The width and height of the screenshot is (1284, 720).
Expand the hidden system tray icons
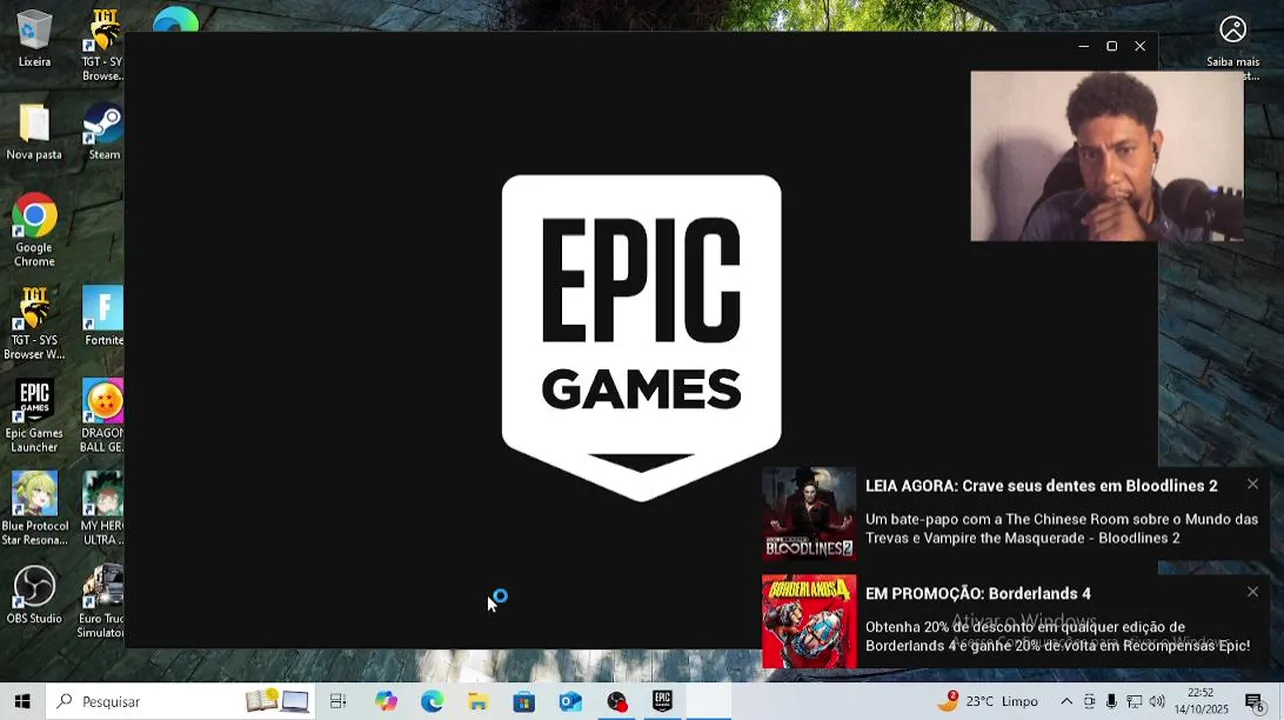tap(1066, 701)
